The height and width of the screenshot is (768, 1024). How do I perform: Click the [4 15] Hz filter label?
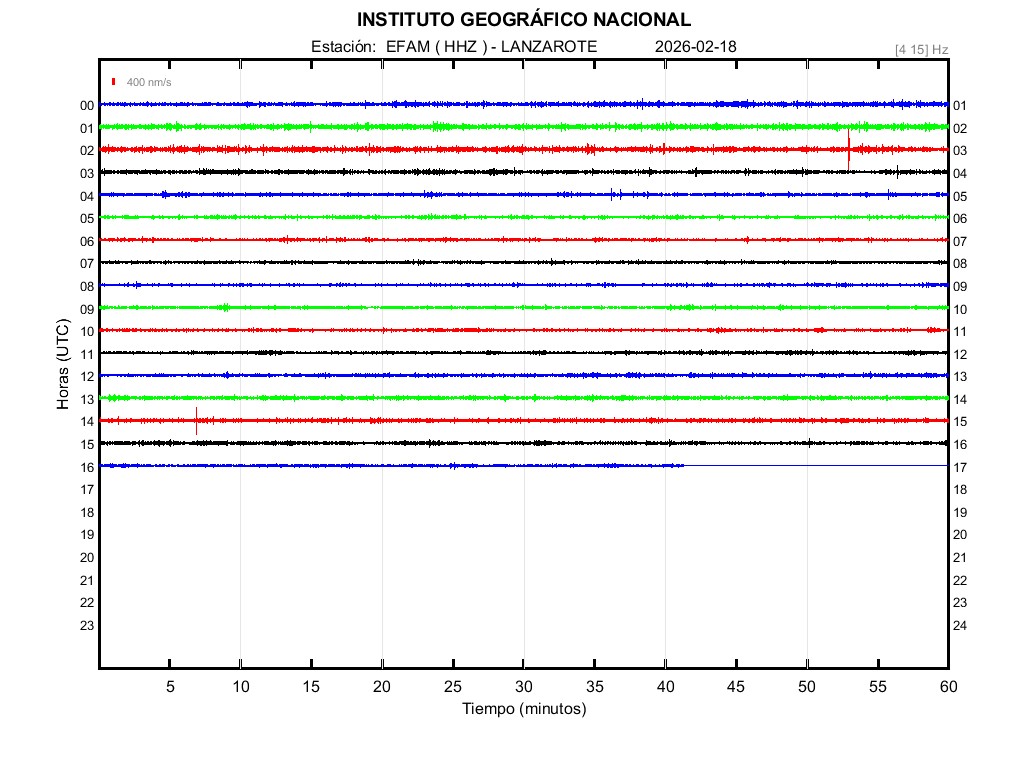click(x=921, y=49)
